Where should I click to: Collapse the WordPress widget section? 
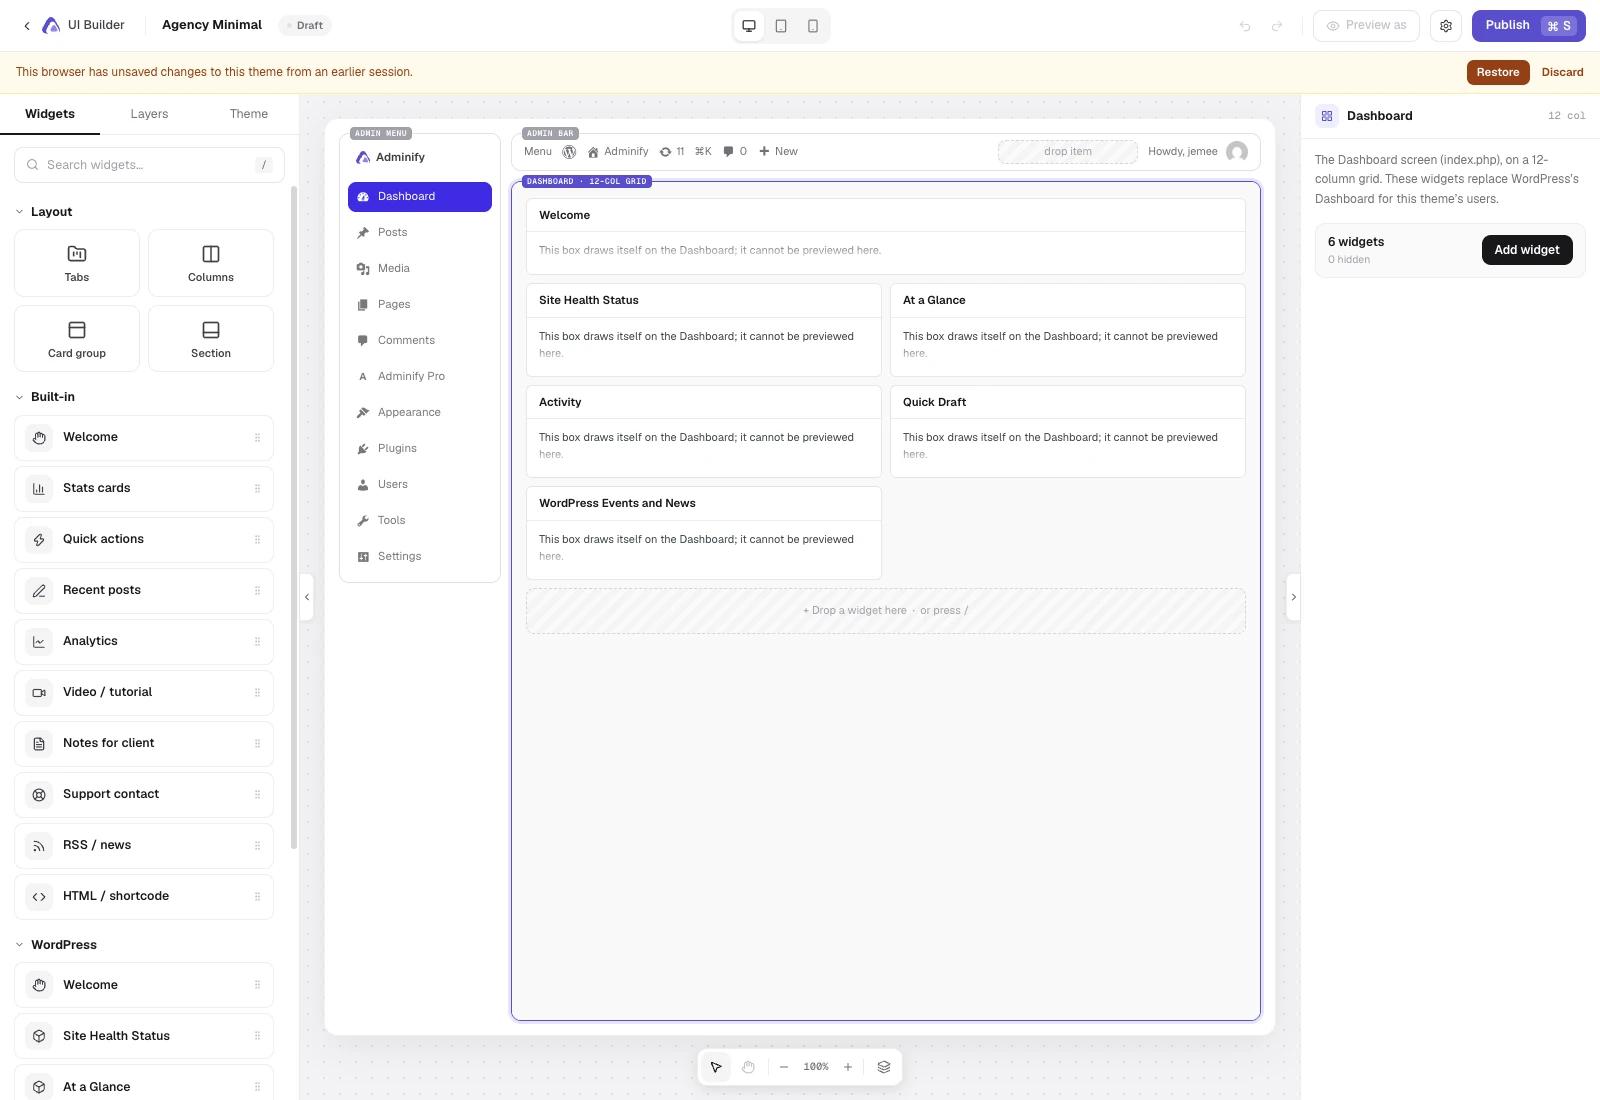coord(56,945)
